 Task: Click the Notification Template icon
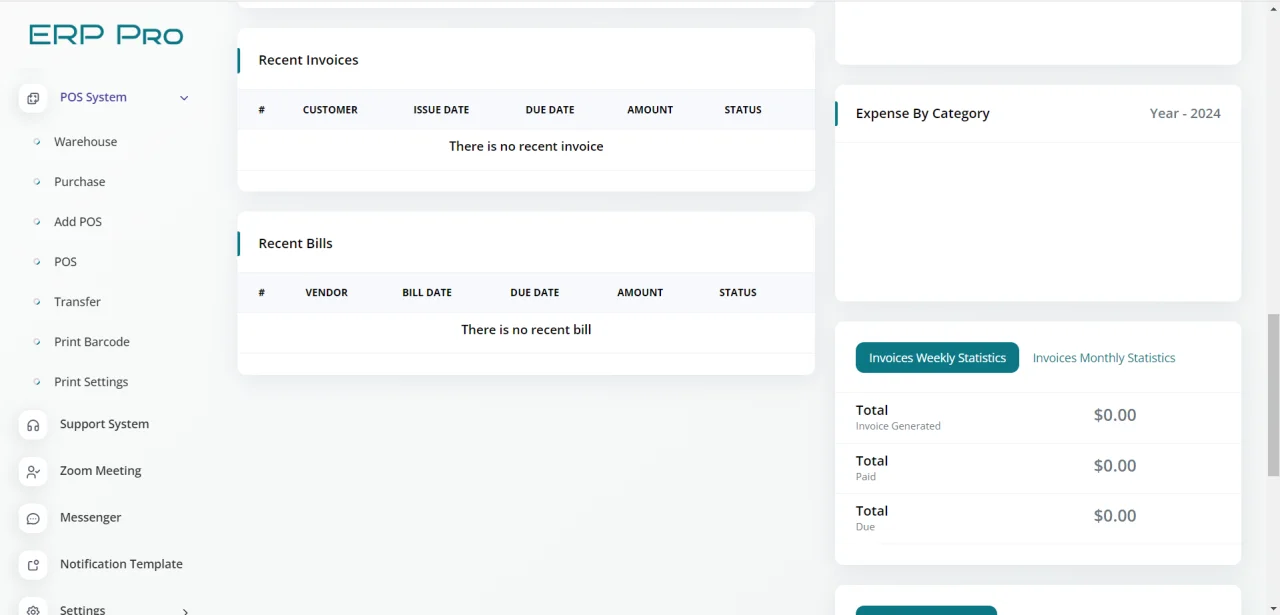[33, 565]
